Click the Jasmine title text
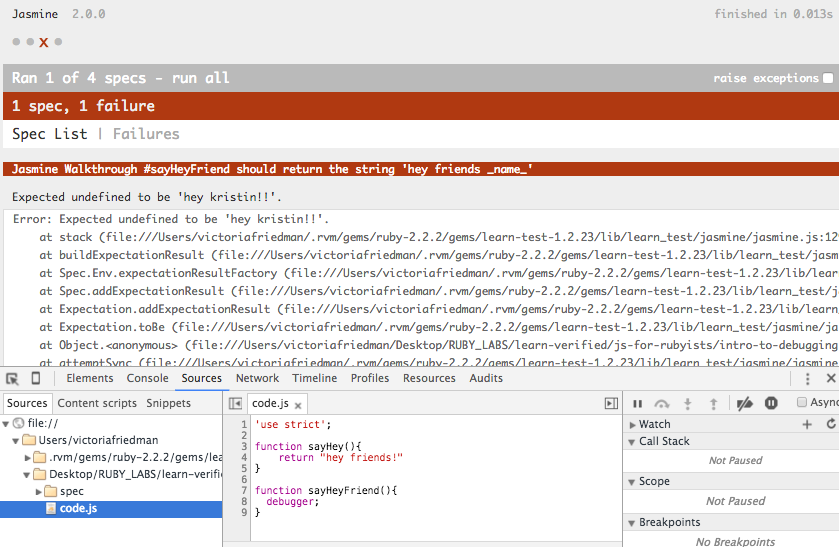 point(35,14)
